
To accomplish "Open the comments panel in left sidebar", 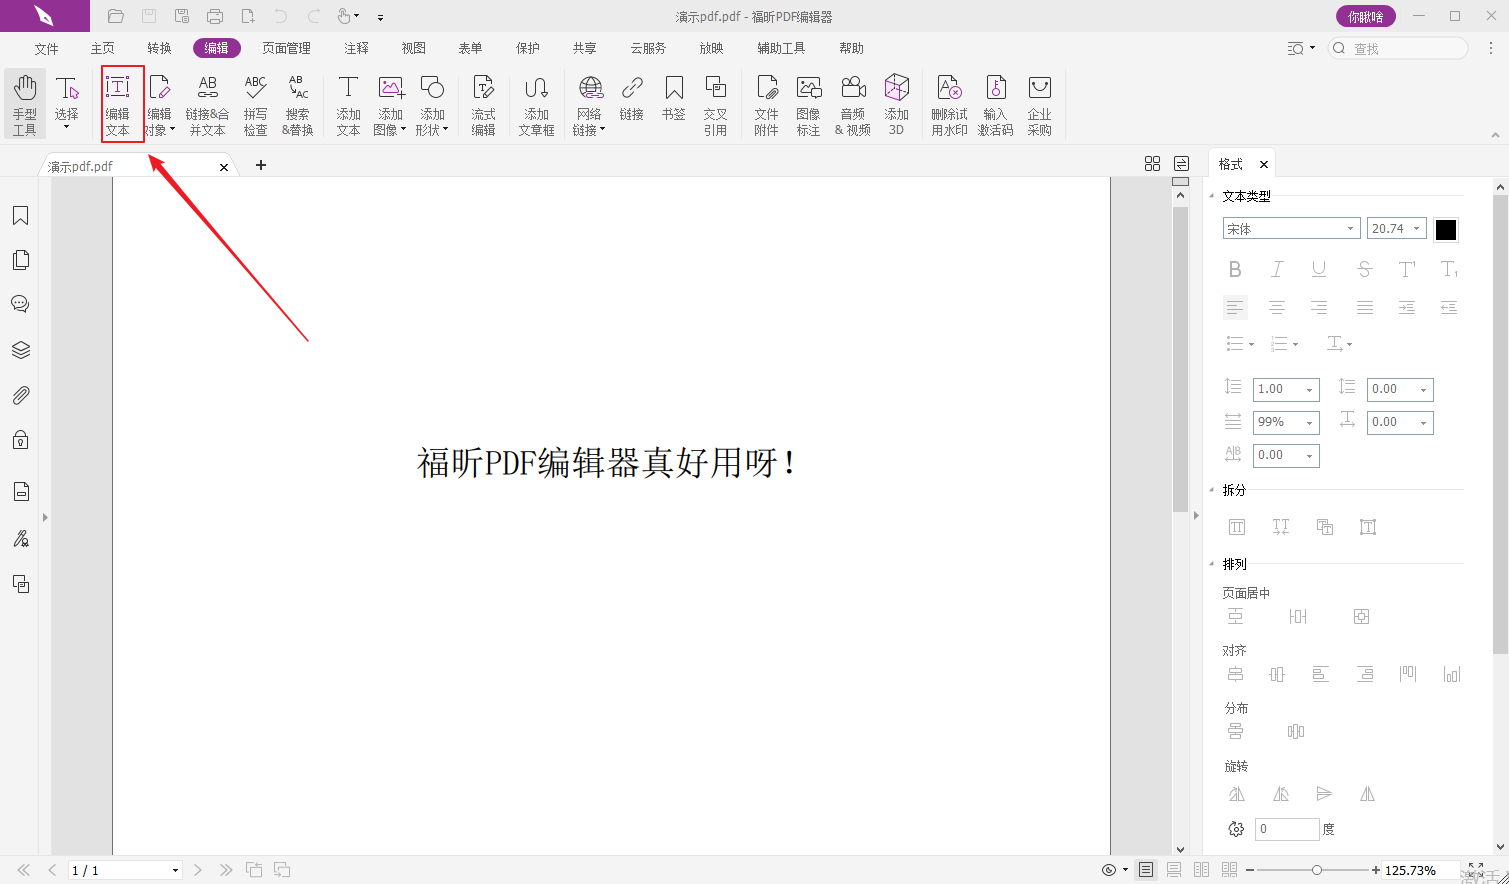I will tap(20, 304).
